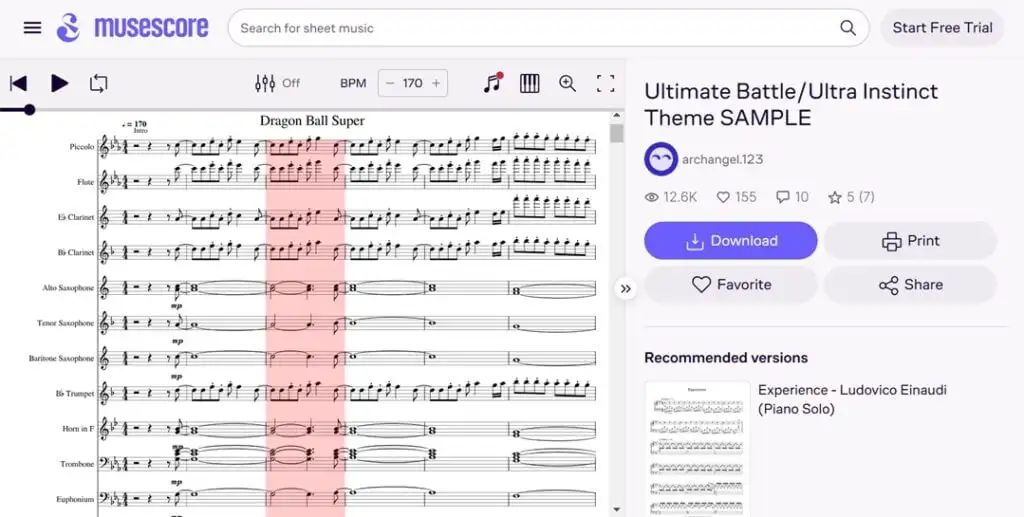The height and width of the screenshot is (517, 1024).
Task: Print the score
Action: coord(910,240)
